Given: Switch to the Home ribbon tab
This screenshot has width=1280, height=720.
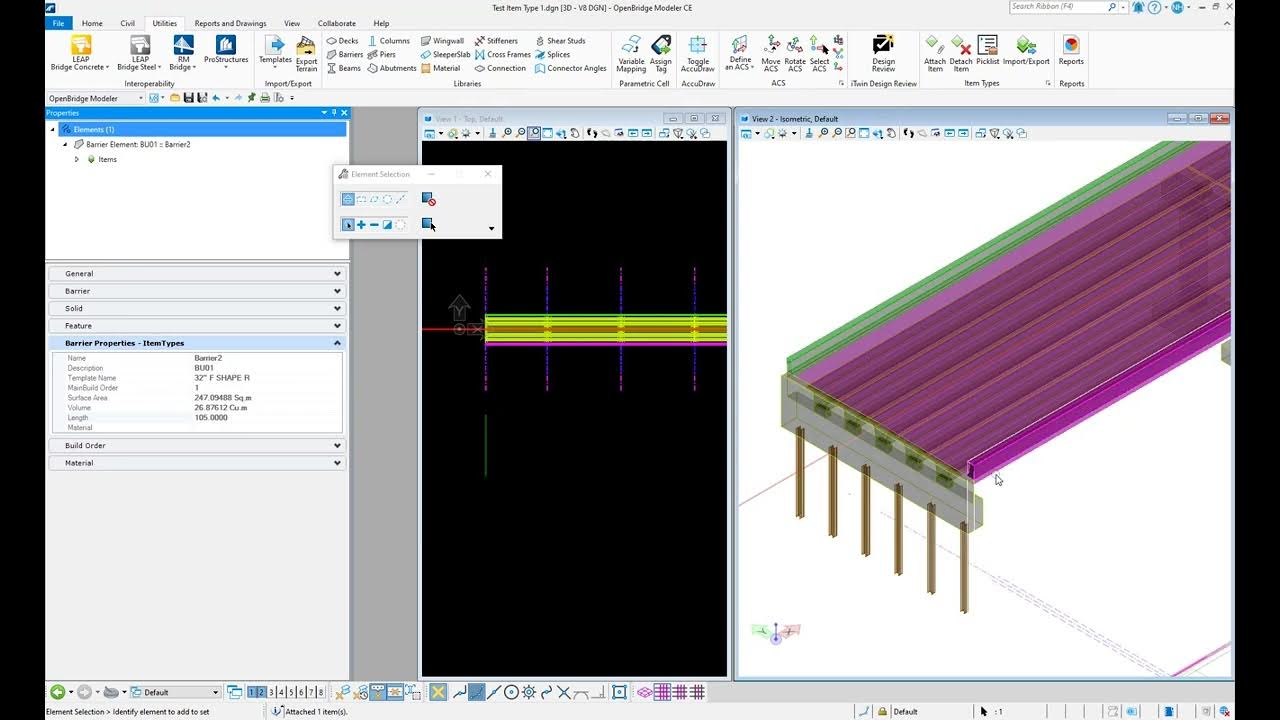Looking at the screenshot, I should point(92,23).
